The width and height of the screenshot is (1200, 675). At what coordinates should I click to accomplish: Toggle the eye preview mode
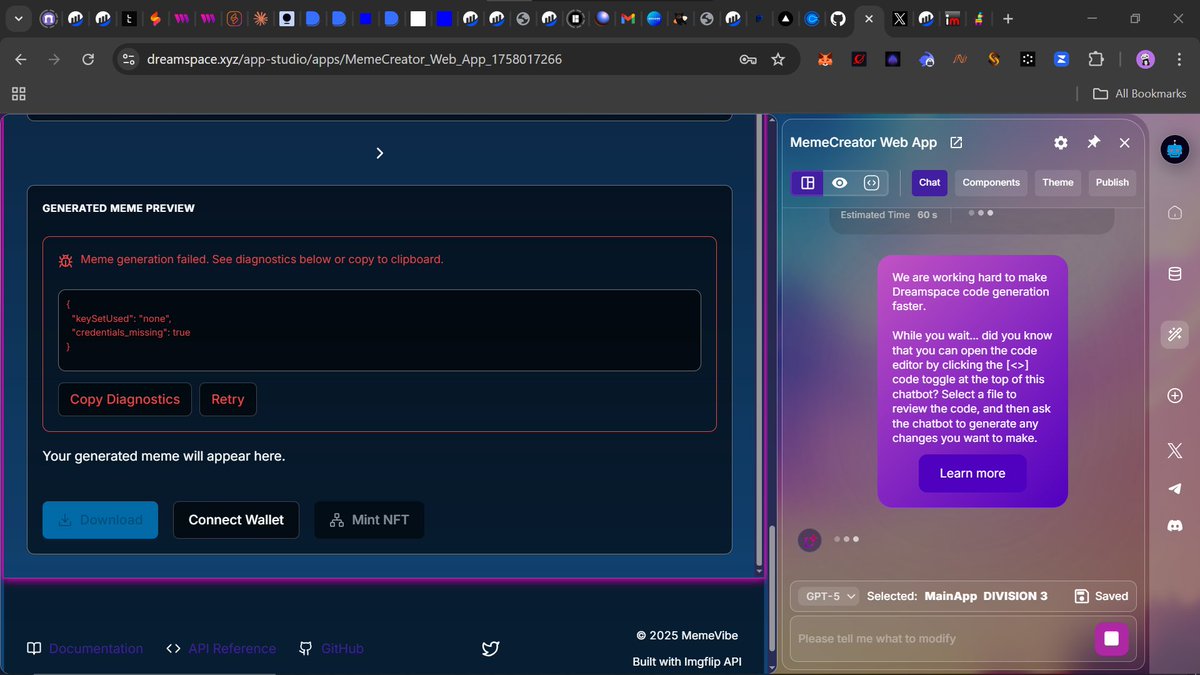840,182
